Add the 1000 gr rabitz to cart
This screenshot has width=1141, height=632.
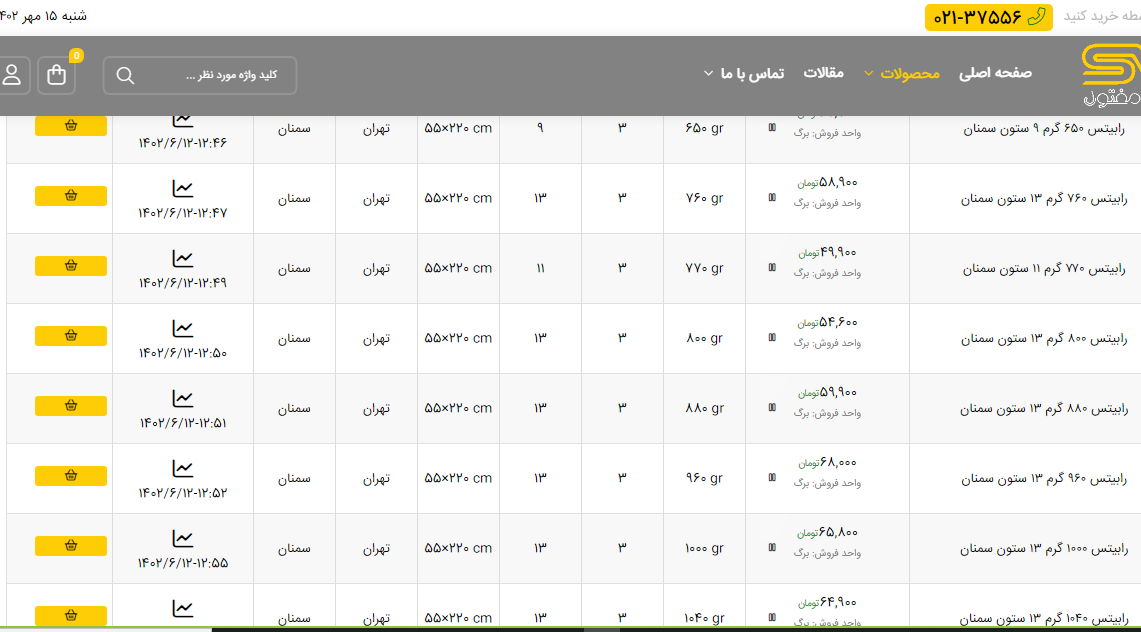tap(71, 546)
